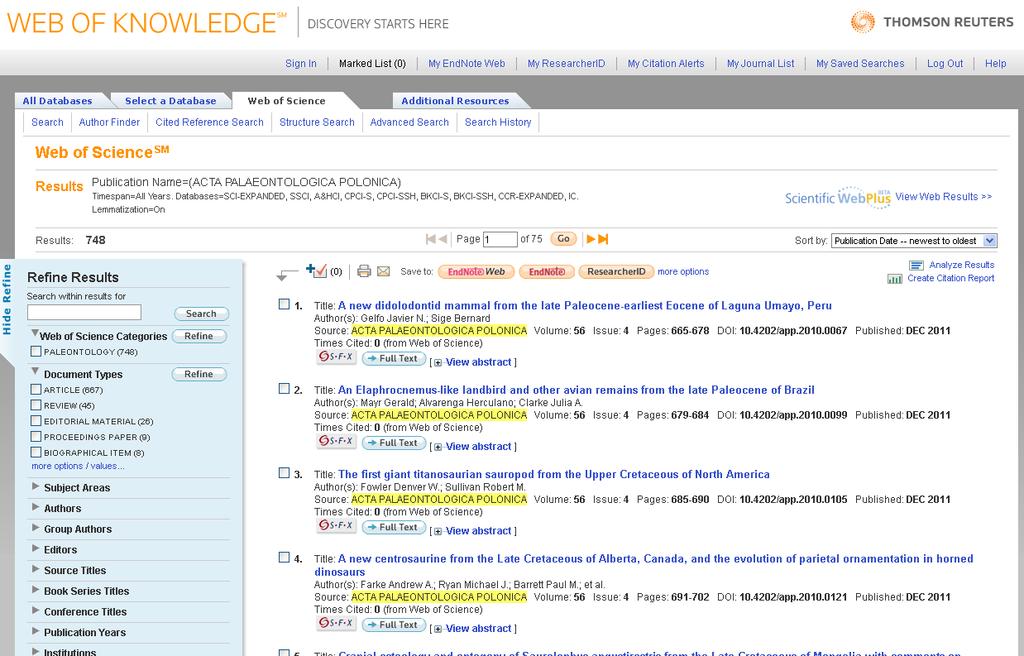Image resolution: width=1024 pixels, height=656 pixels.
Task: Collapse the Web of Science Categories section
Action: click(35, 333)
